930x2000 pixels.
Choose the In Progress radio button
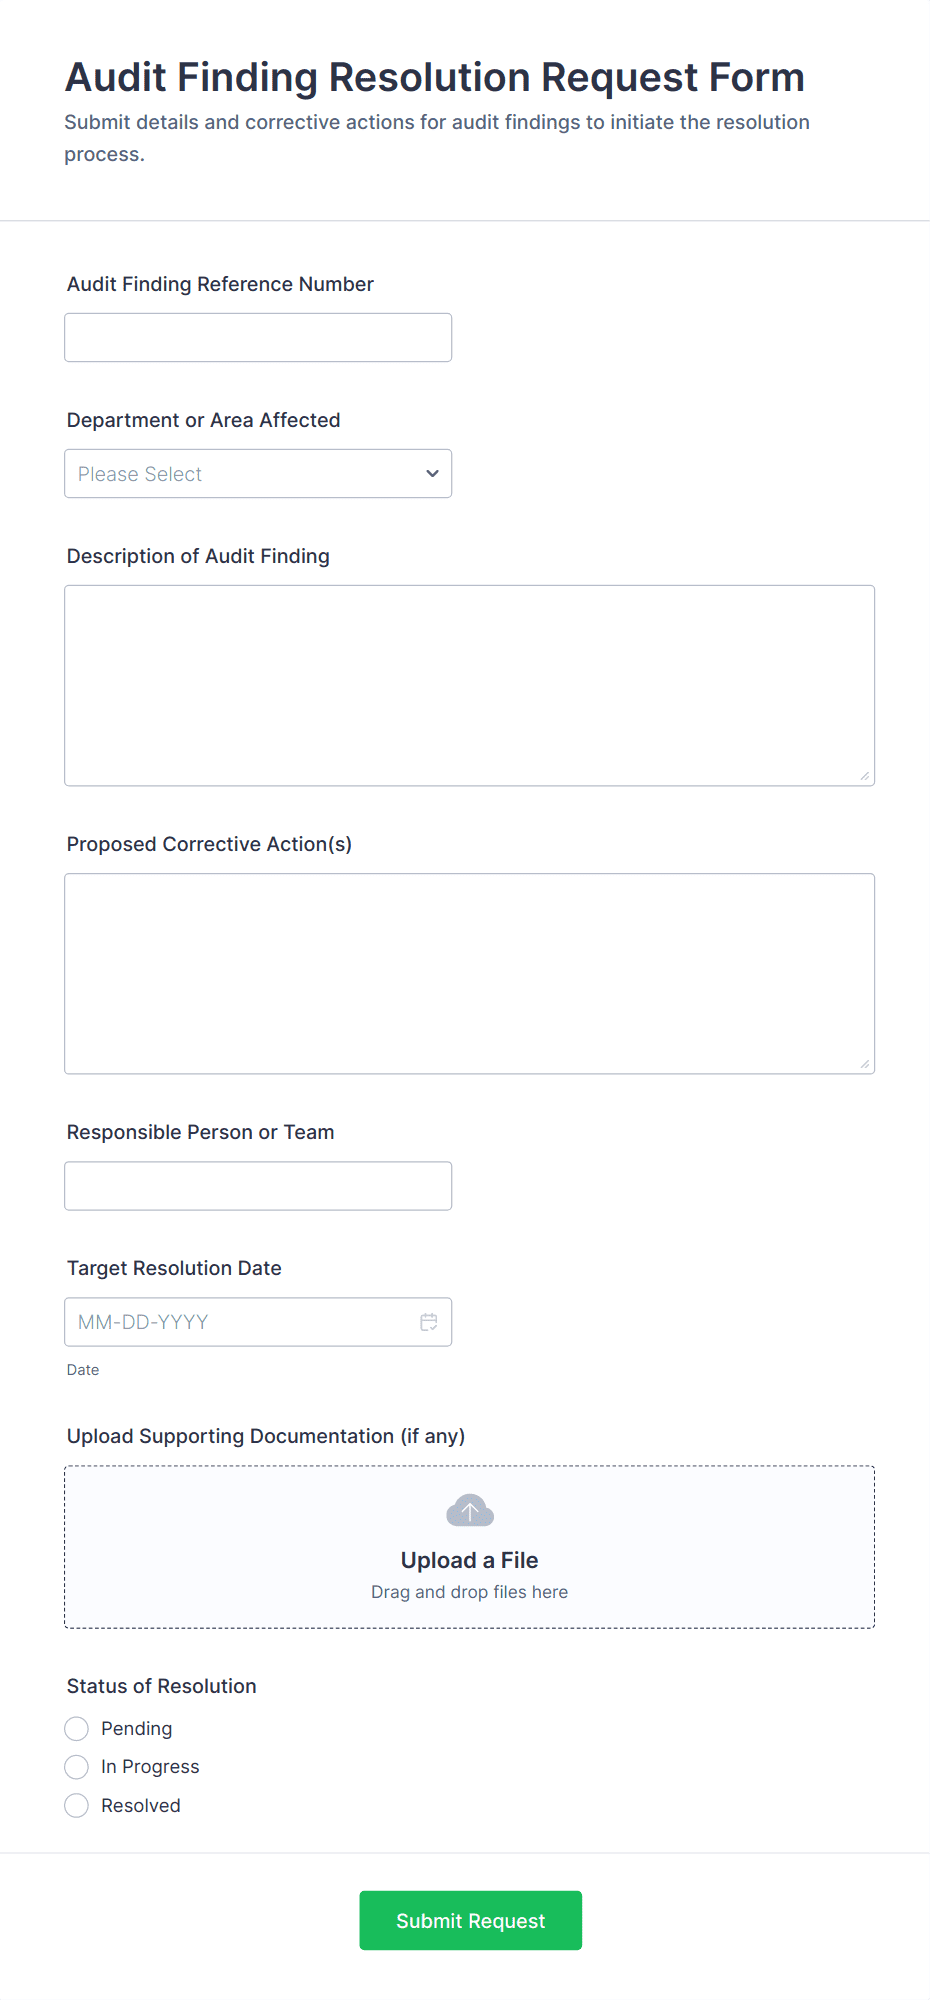click(x=77, y=1767)
